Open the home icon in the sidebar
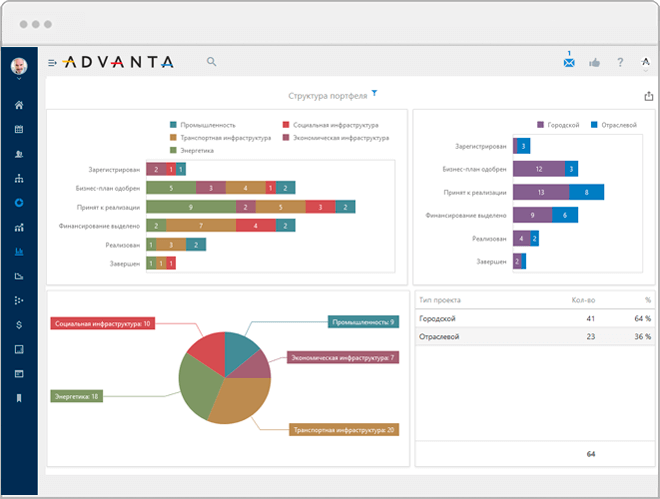 [x=19, y=105]
